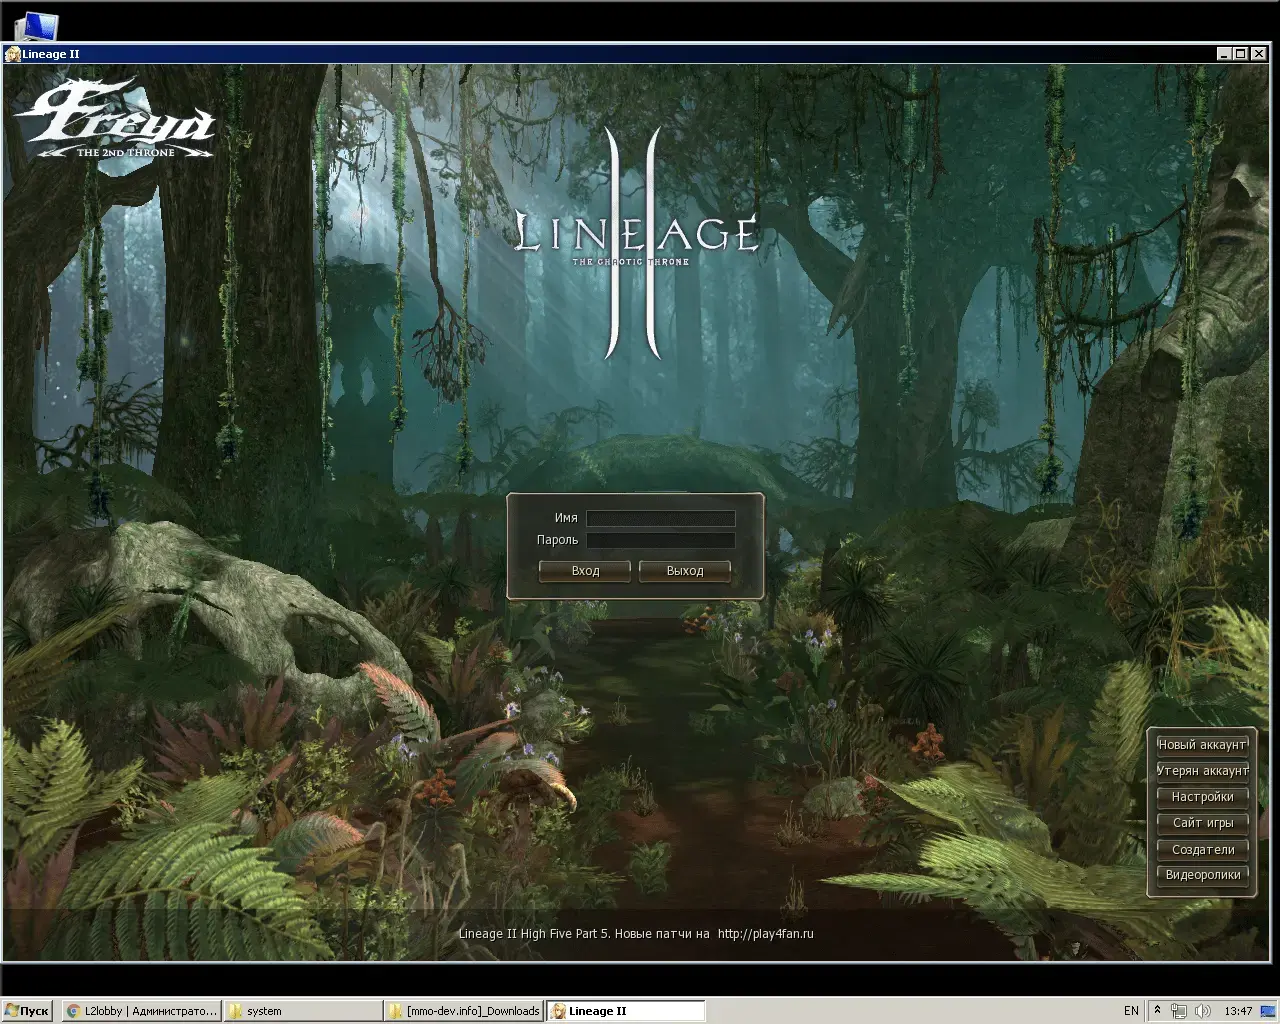
Task: Click the 13:47 system clock
Action: pyautogui.click(x=1238, y=1011)
